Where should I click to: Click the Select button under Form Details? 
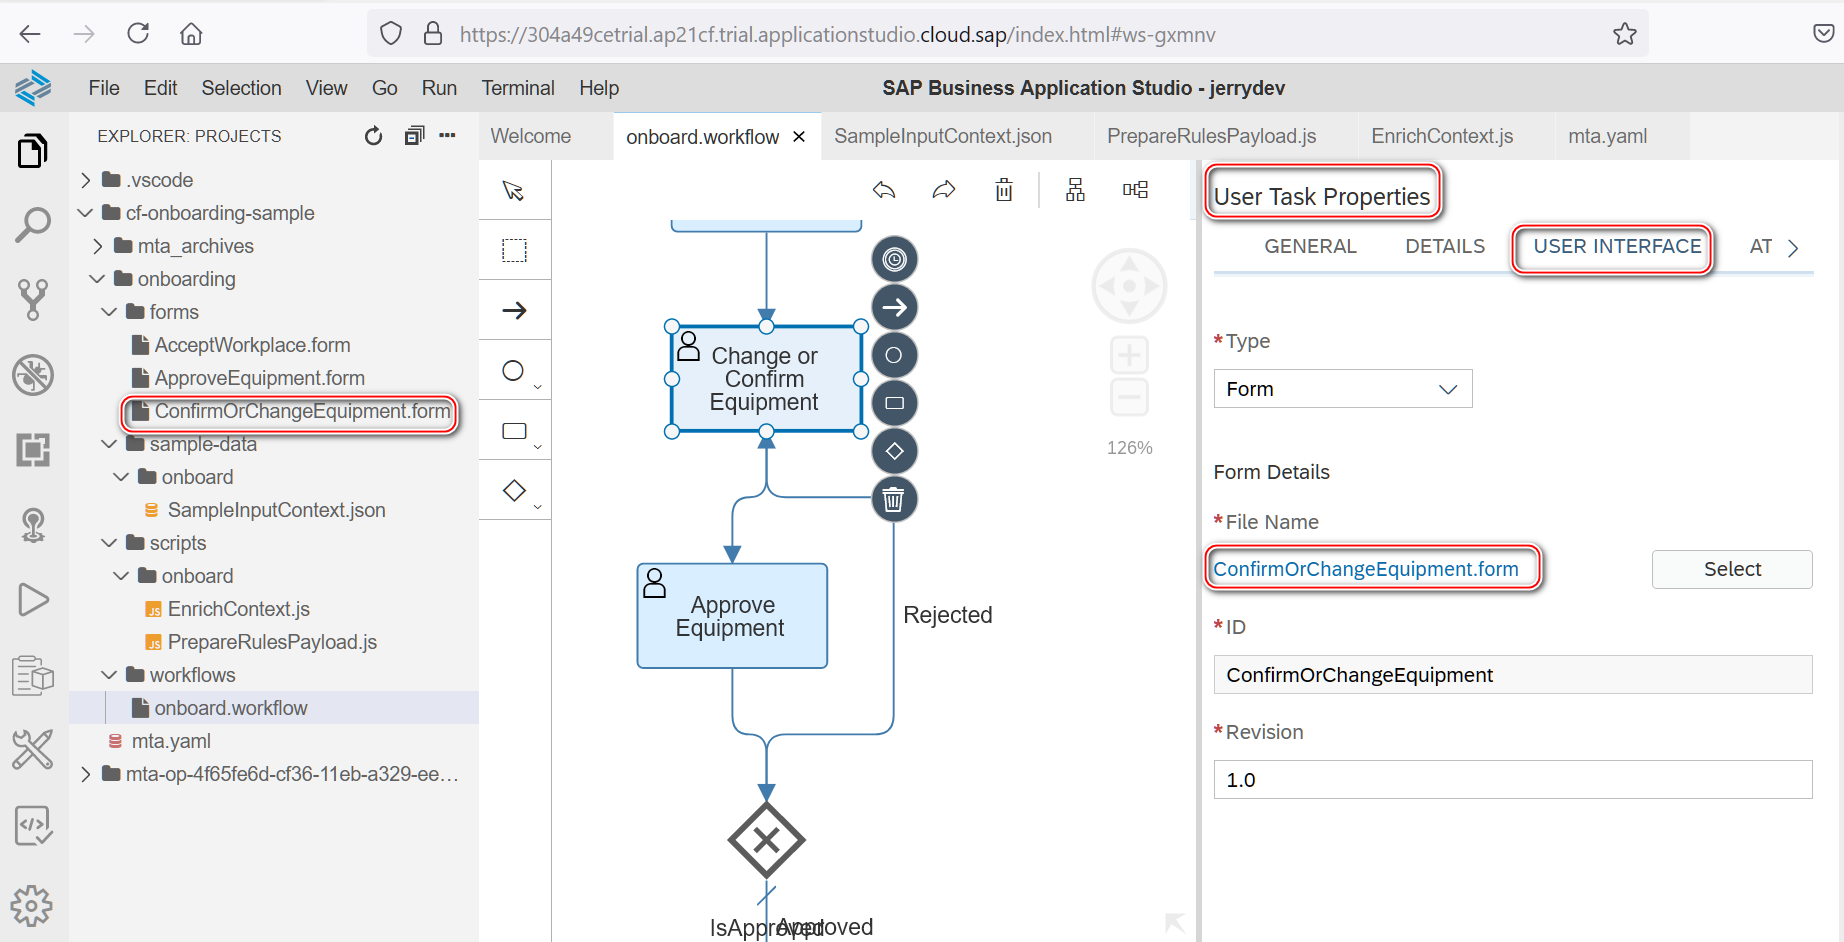1731,569
